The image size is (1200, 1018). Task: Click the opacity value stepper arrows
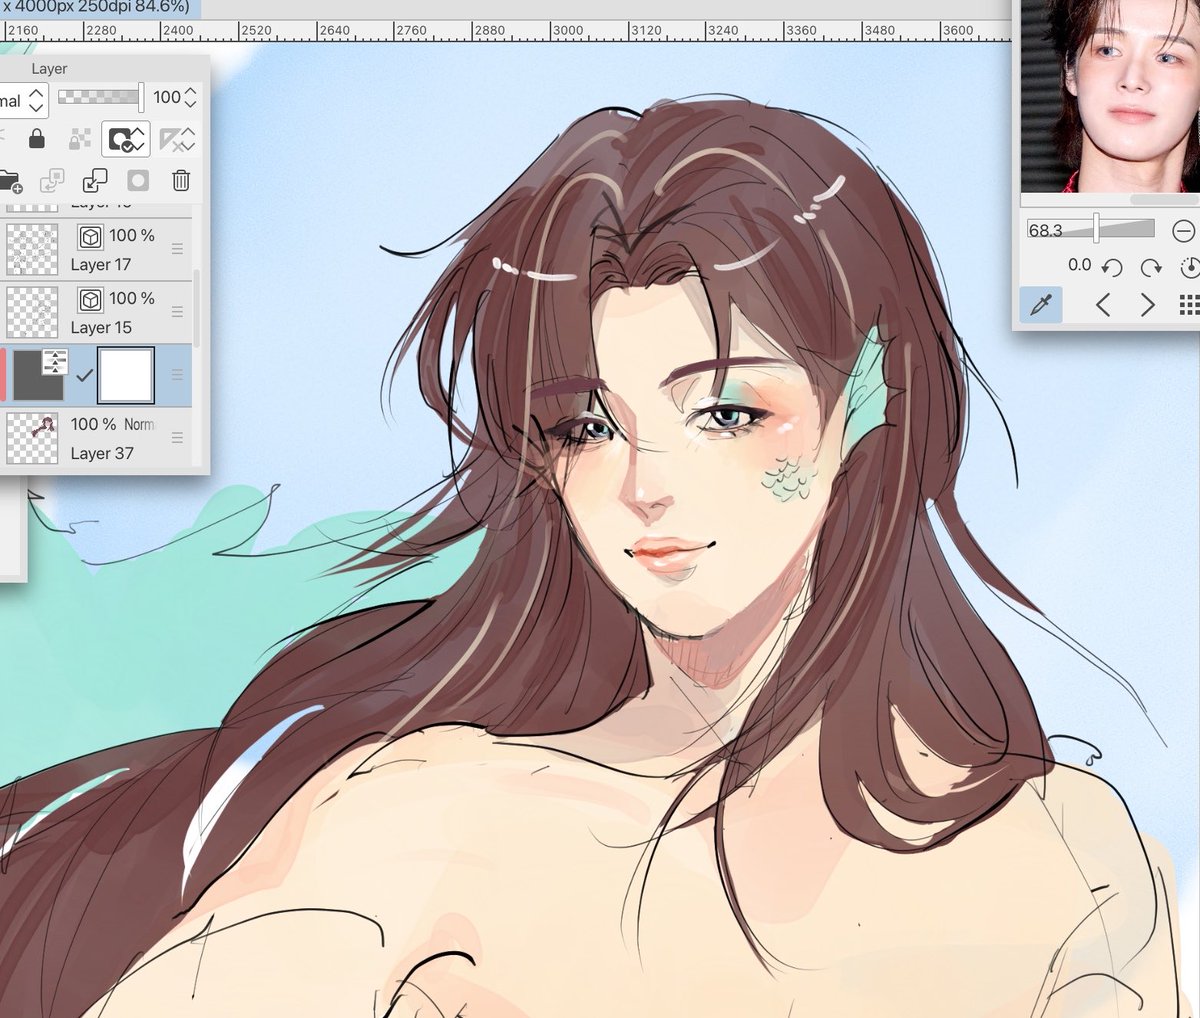tap(191, 97)
